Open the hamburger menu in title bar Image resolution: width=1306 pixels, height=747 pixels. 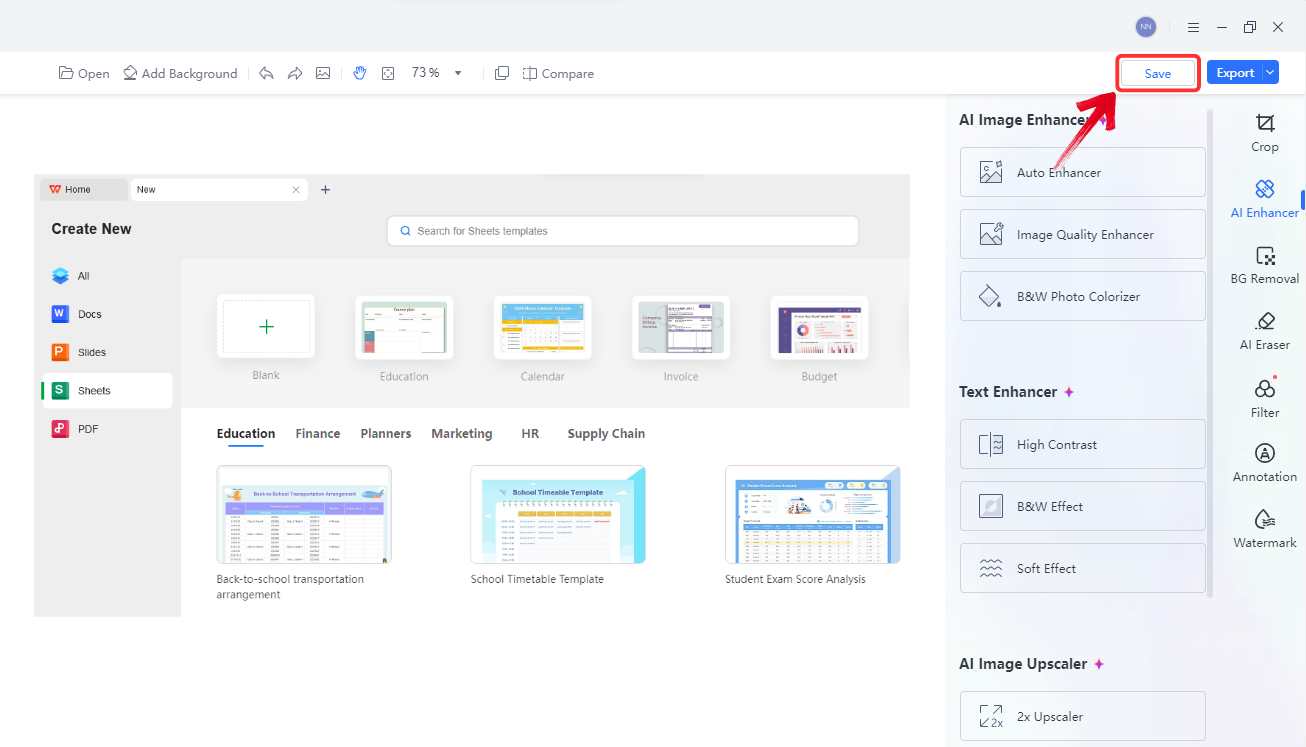click(1193, 27)
